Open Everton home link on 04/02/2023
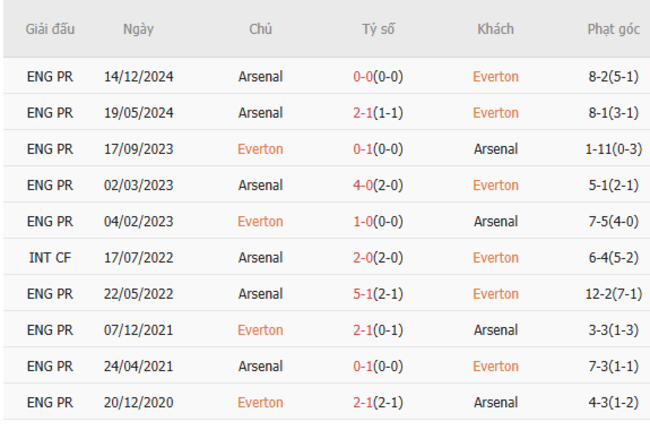650x430 pixels. (260, 221)
